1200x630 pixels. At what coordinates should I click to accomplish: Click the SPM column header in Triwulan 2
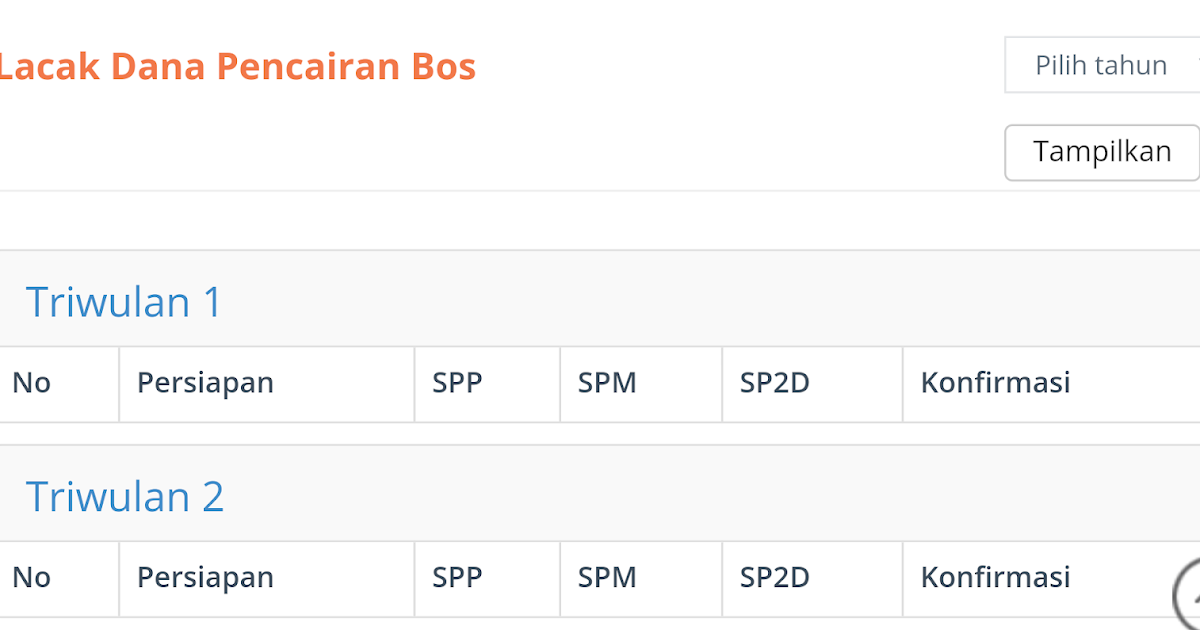[606, 578]
